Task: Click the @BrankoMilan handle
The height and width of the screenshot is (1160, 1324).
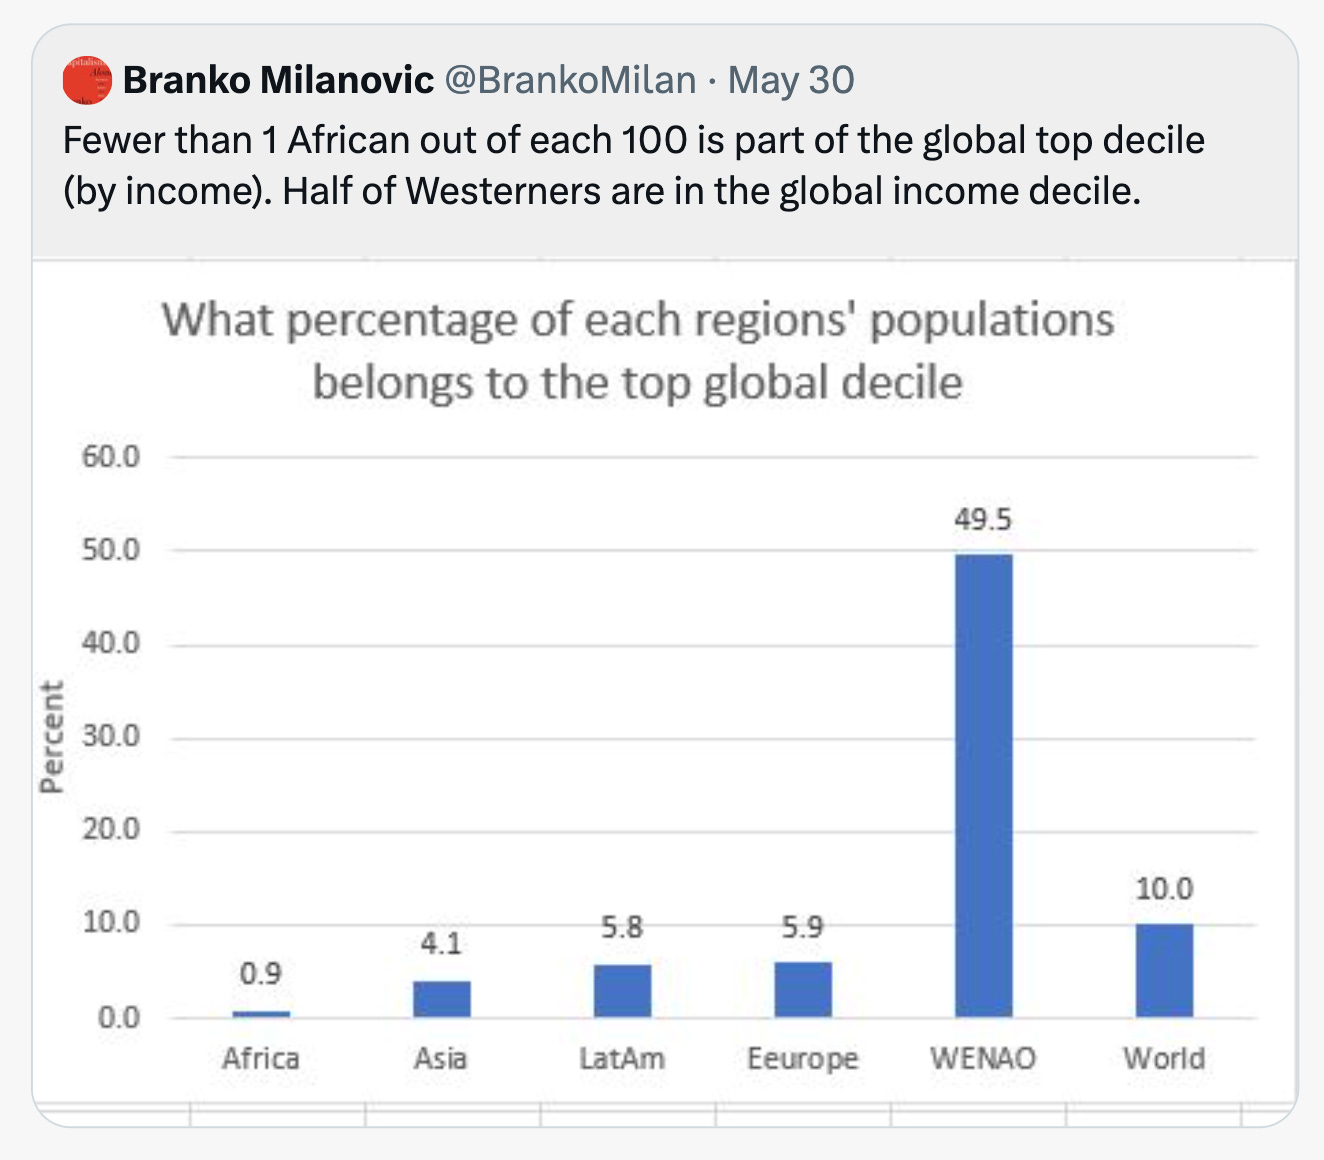Action: [569, 80]
